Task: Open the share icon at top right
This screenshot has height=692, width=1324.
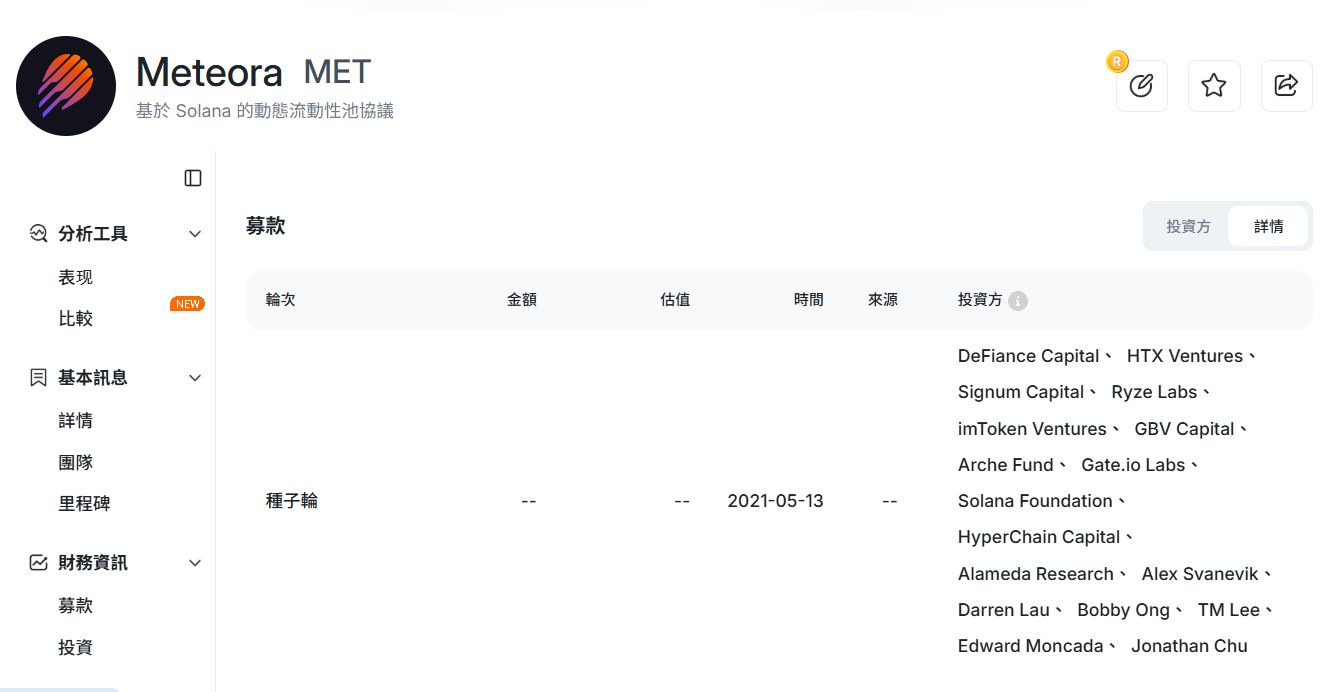Action: (1286, 86)
